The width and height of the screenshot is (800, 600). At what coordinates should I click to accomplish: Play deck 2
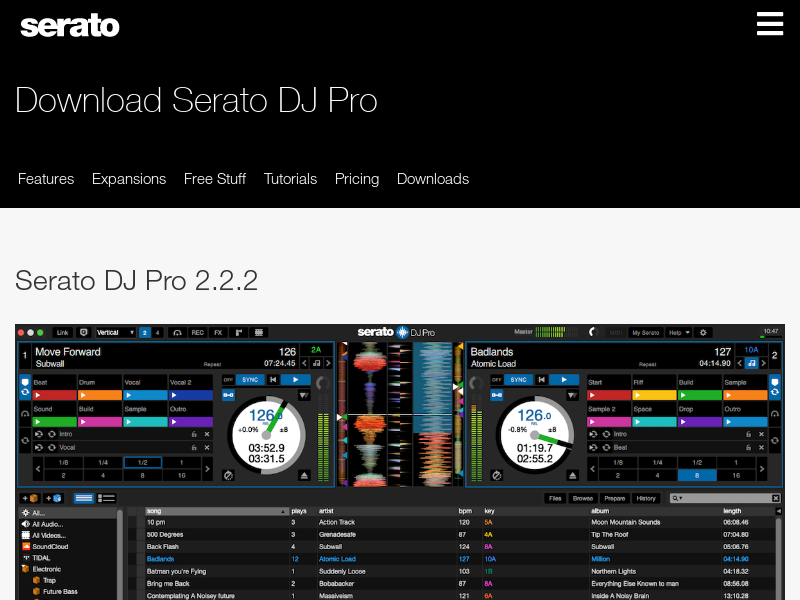pos(564,380)
